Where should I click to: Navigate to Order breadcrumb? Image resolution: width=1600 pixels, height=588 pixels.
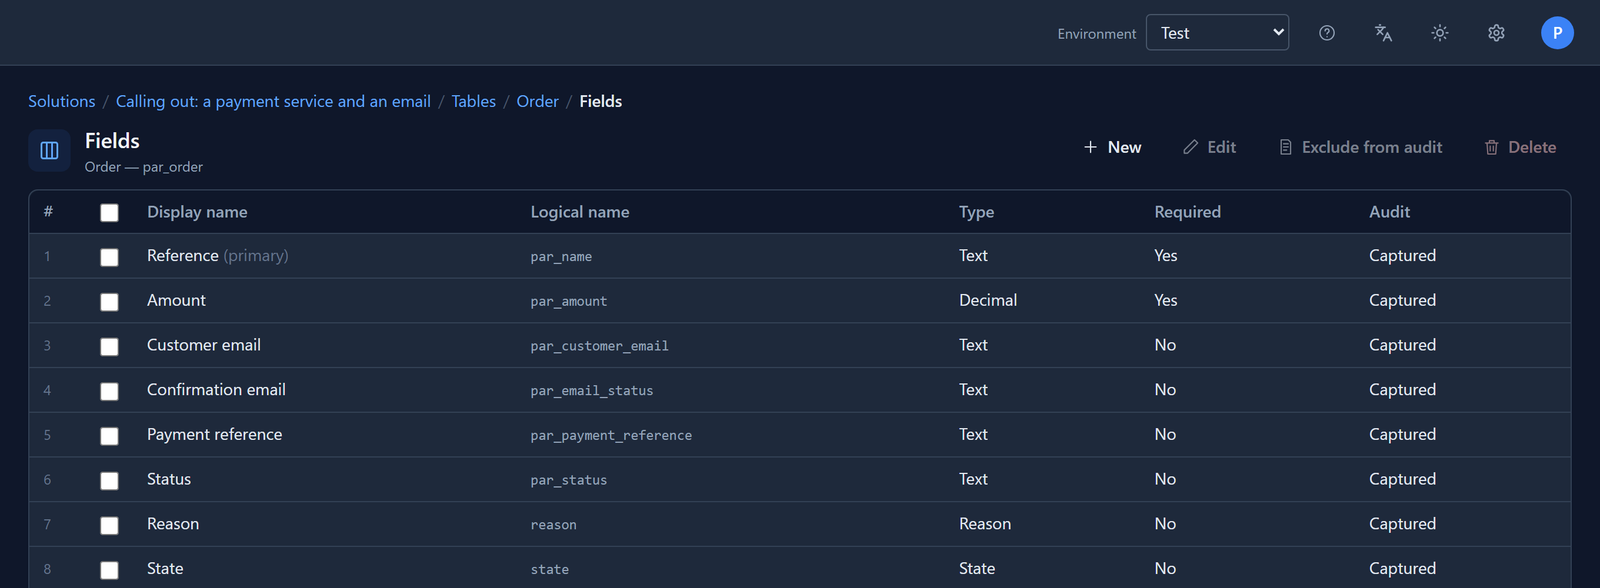[x=537, y=101]
